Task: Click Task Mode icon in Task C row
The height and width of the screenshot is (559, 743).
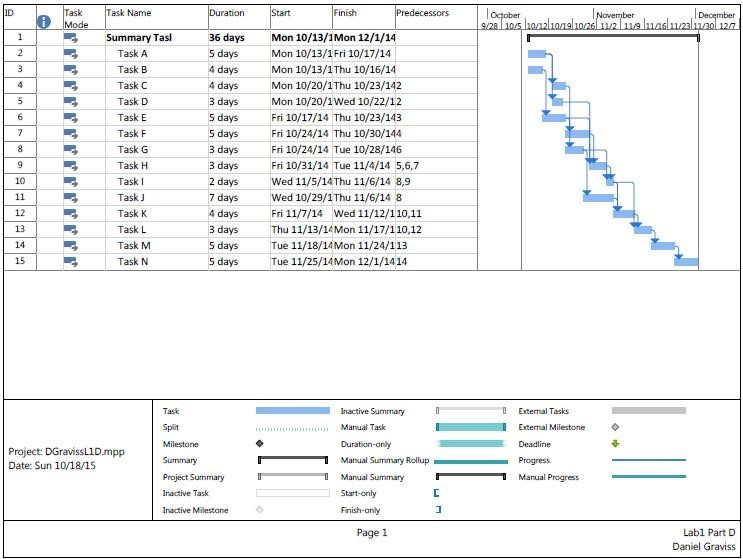Action: pyautogui.click(x=71, y=86)
